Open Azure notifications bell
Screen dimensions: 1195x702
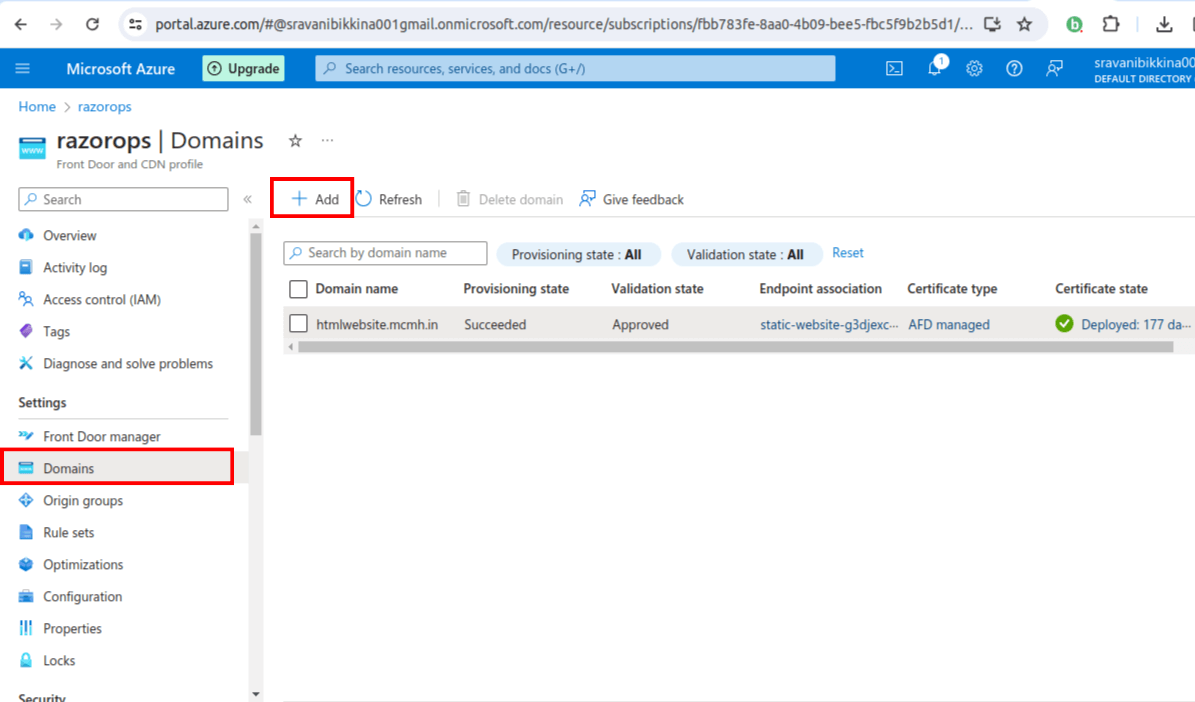tap(934, 68)
